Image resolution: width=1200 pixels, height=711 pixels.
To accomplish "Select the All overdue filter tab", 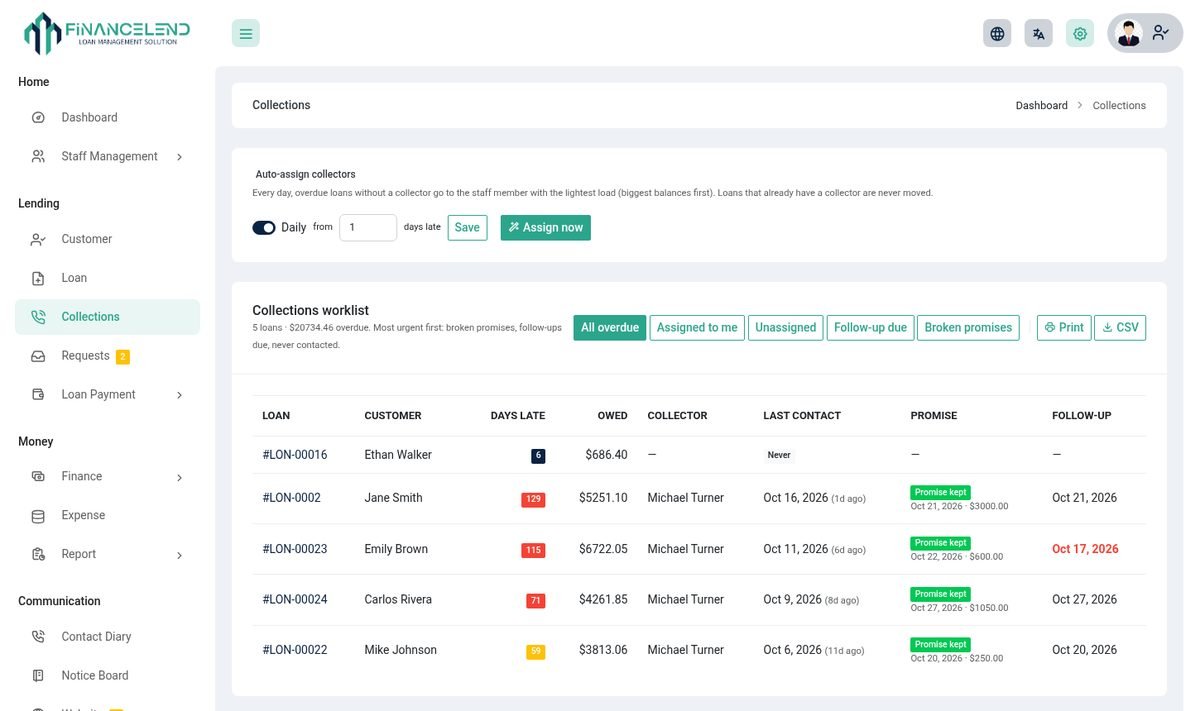I will [610, 328].
